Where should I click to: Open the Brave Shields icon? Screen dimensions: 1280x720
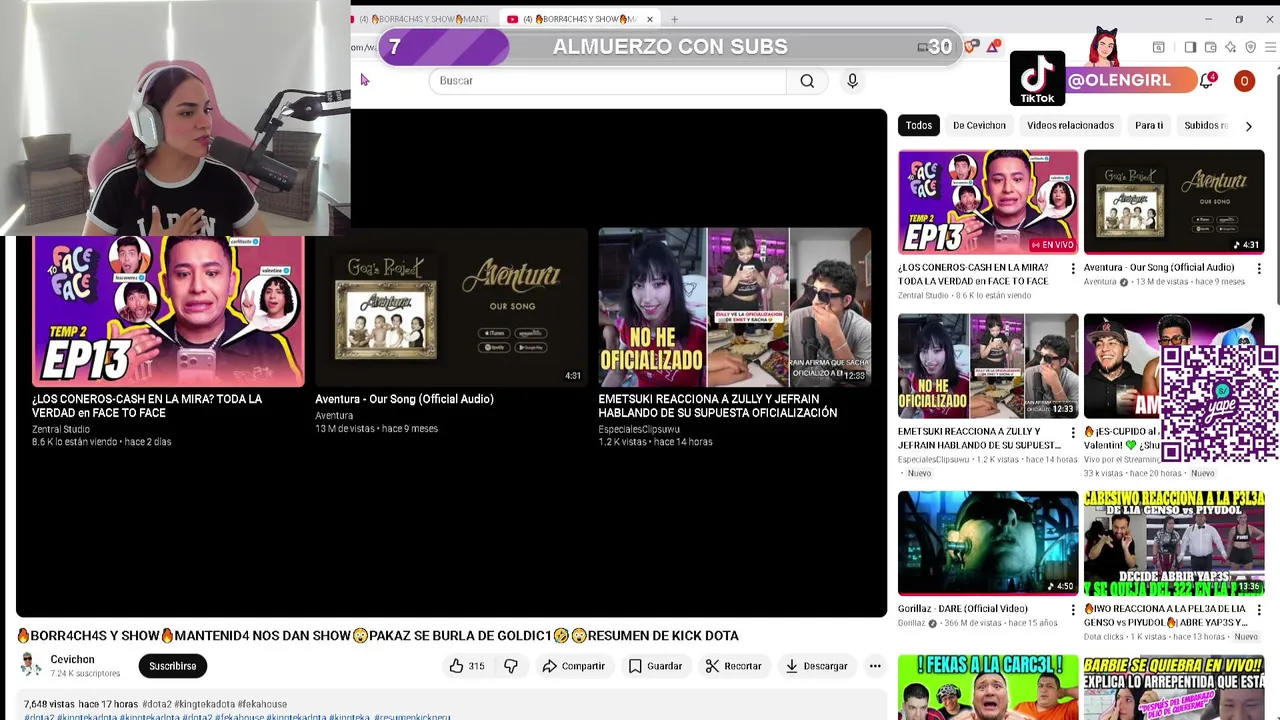coord(972,47)
